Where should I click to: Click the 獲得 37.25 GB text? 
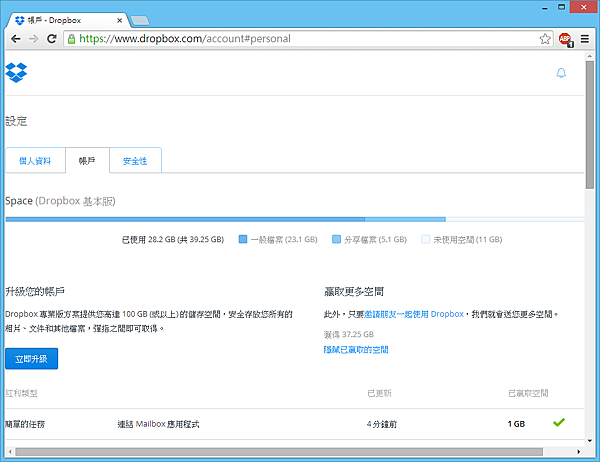click(x=349, y=334)
